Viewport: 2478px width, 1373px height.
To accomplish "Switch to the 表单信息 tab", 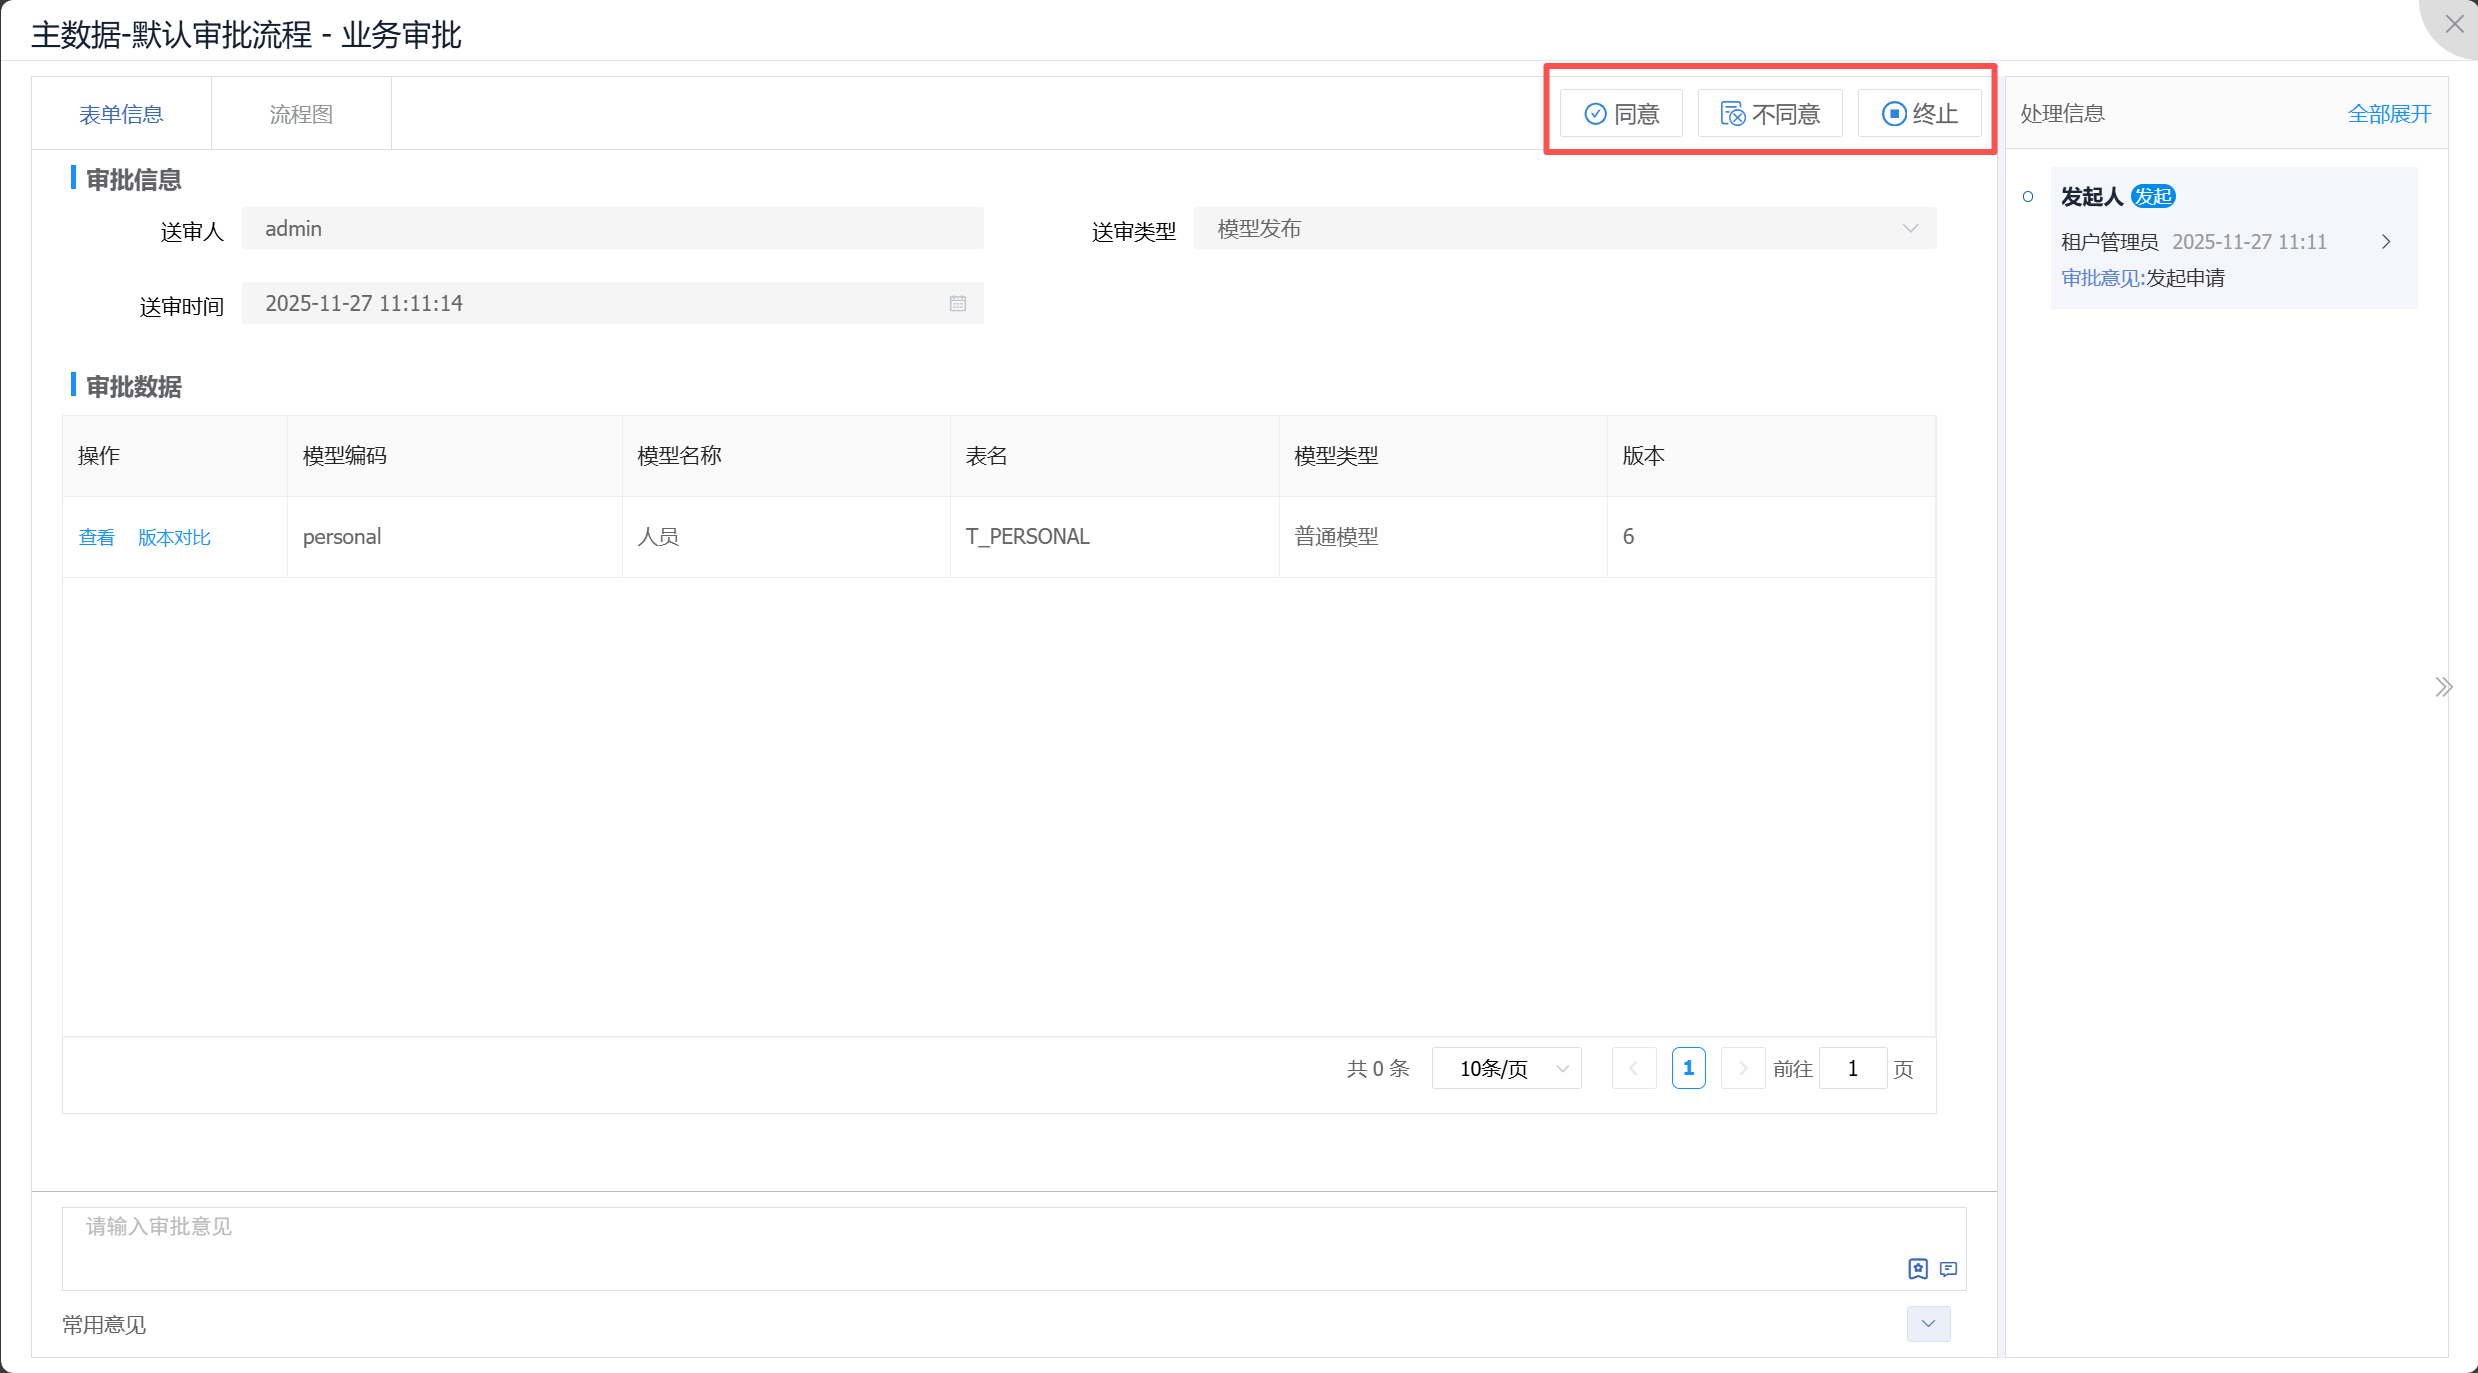I will (121, 114).
